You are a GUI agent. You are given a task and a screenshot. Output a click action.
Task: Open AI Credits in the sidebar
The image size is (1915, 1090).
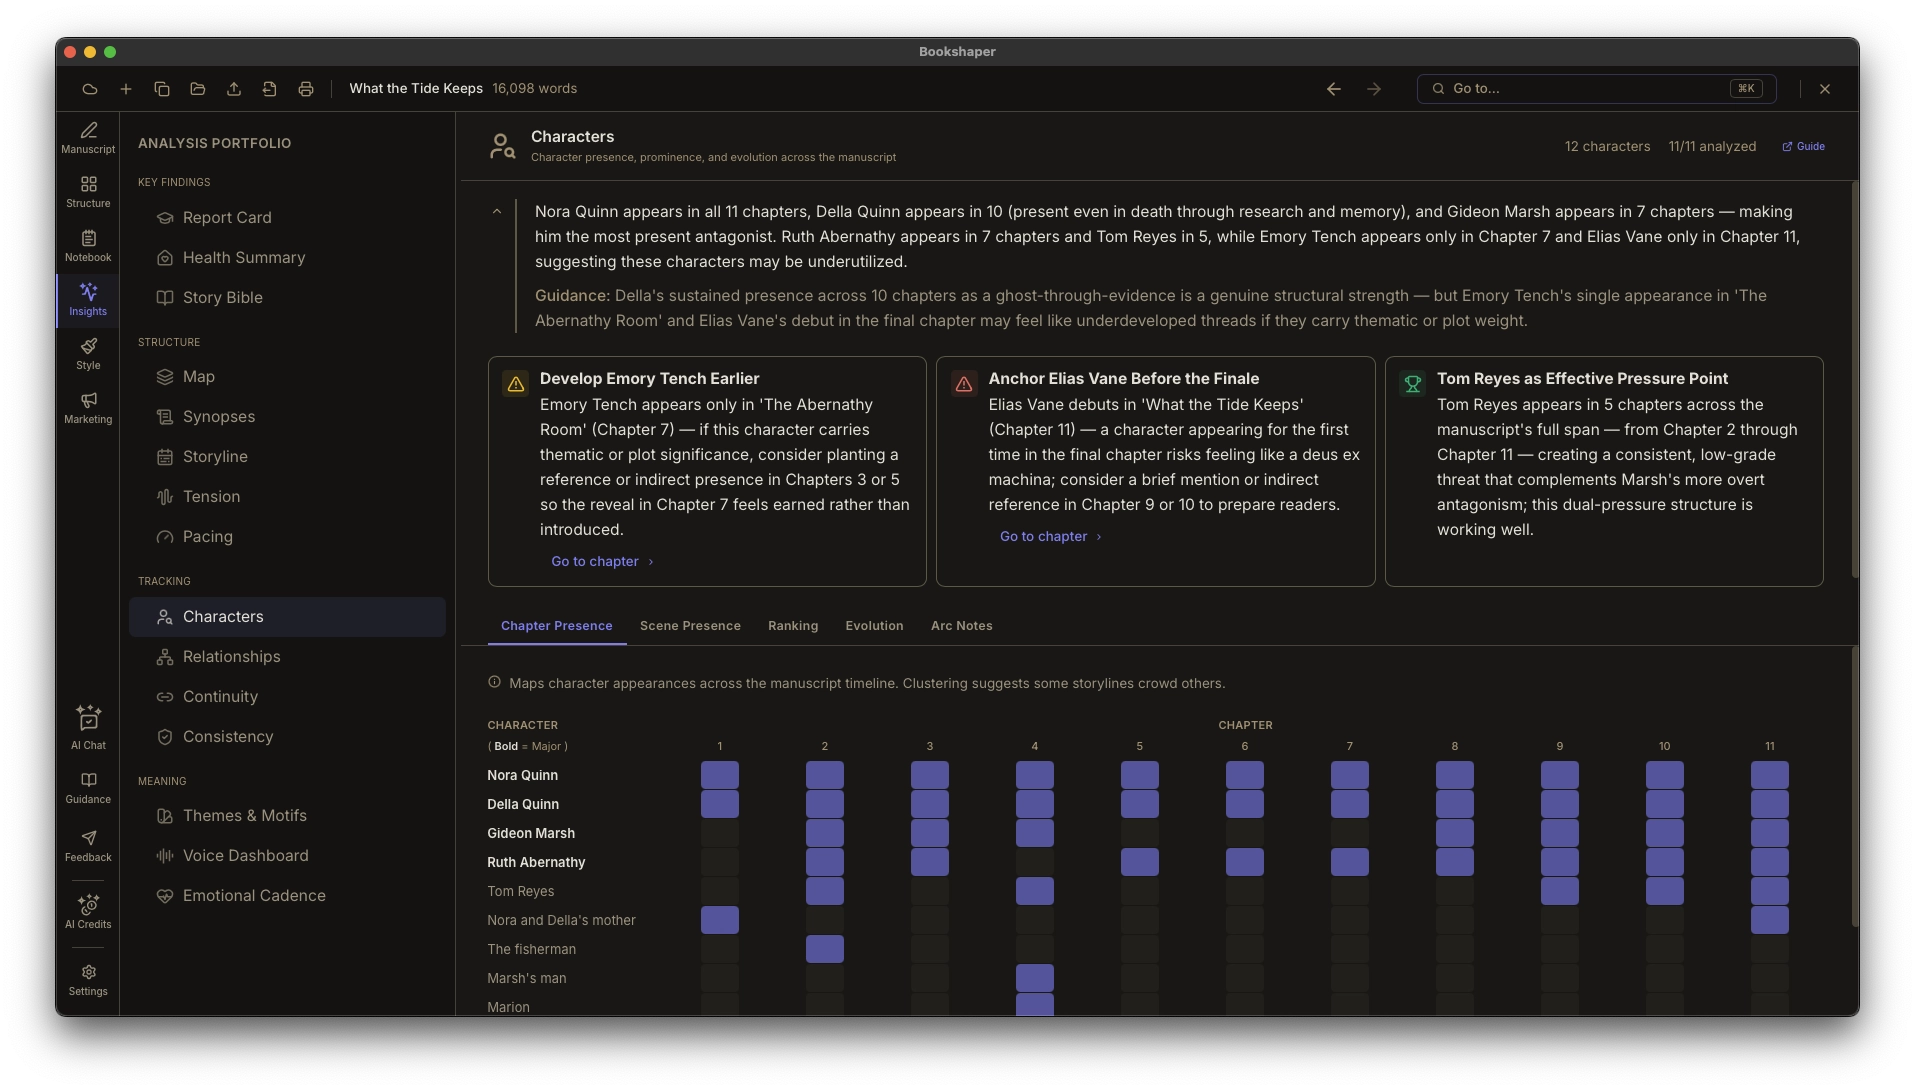88,911
